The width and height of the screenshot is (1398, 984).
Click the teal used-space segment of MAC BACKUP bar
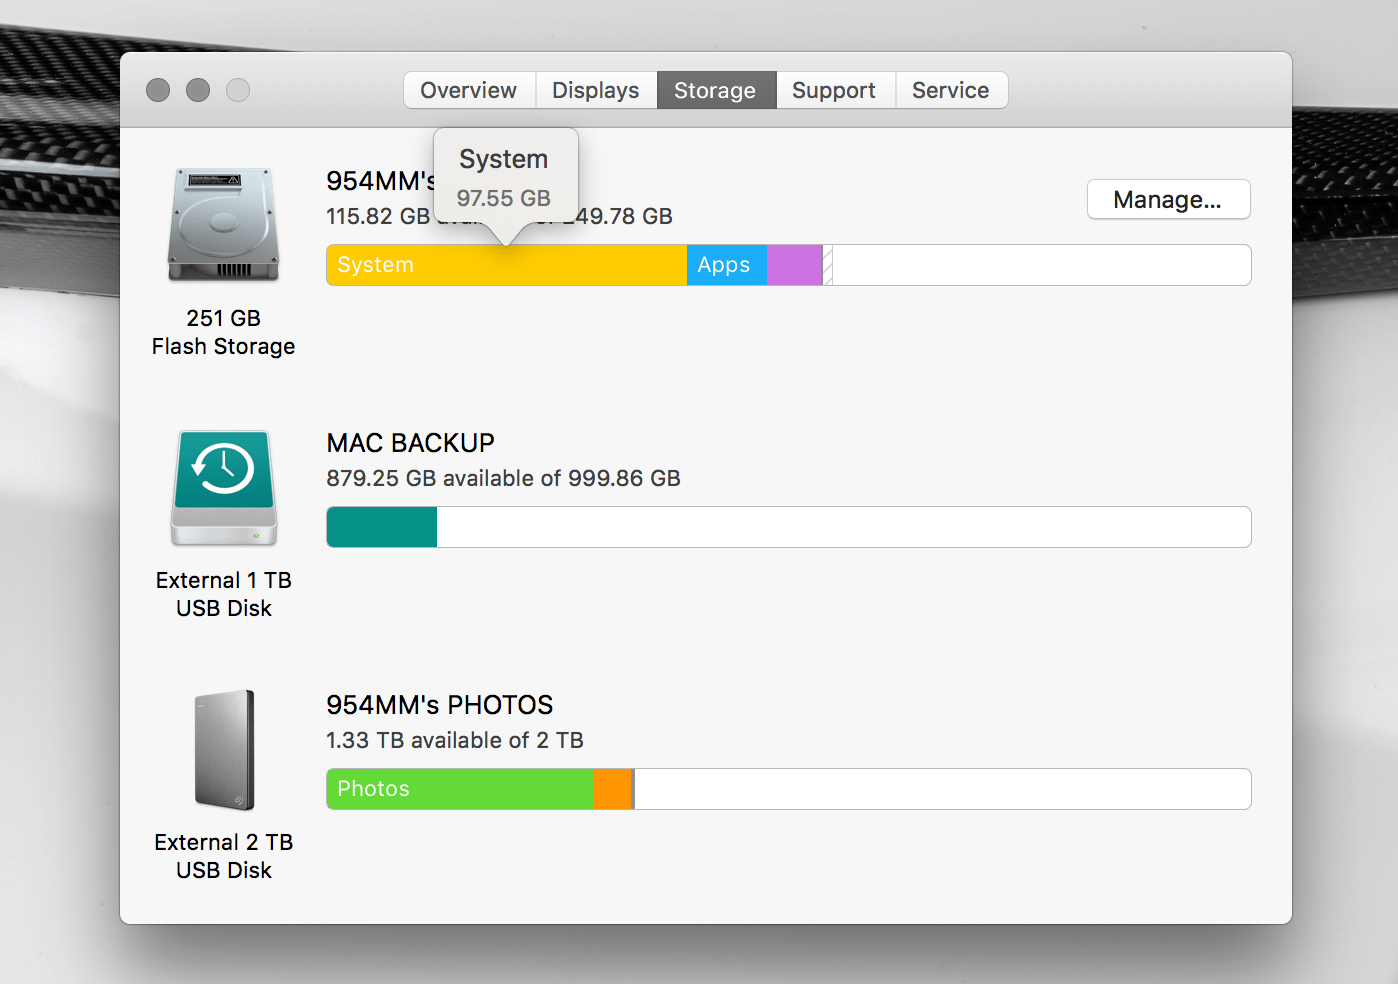tap(380, 527)
